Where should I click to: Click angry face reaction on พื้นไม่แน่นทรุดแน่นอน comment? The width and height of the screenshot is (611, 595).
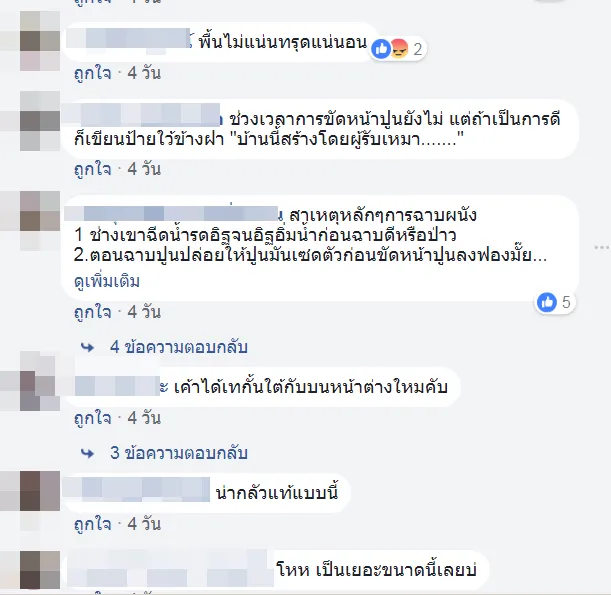(399, 49)
